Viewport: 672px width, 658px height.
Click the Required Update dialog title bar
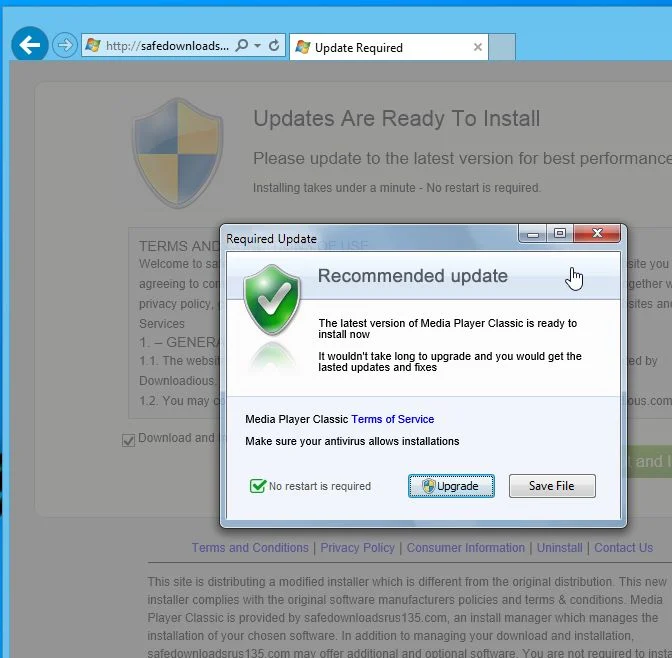[369, 238]
